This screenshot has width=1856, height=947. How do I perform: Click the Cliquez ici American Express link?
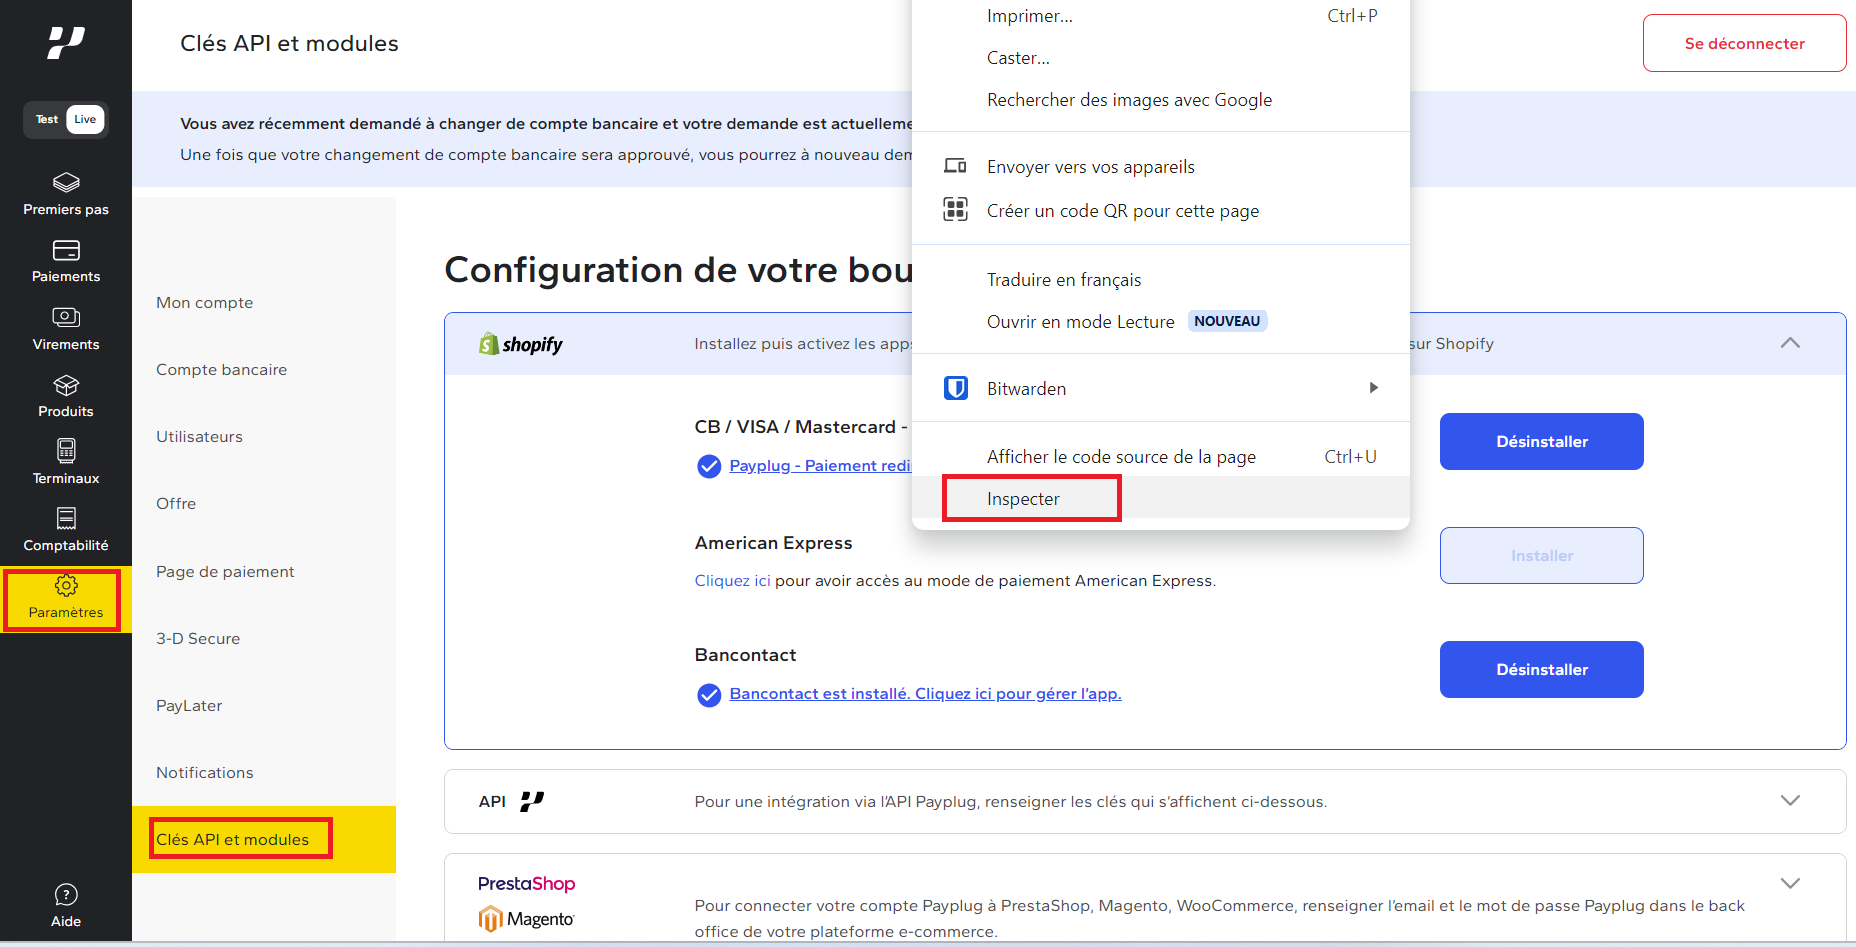click(x=733, y=581)
